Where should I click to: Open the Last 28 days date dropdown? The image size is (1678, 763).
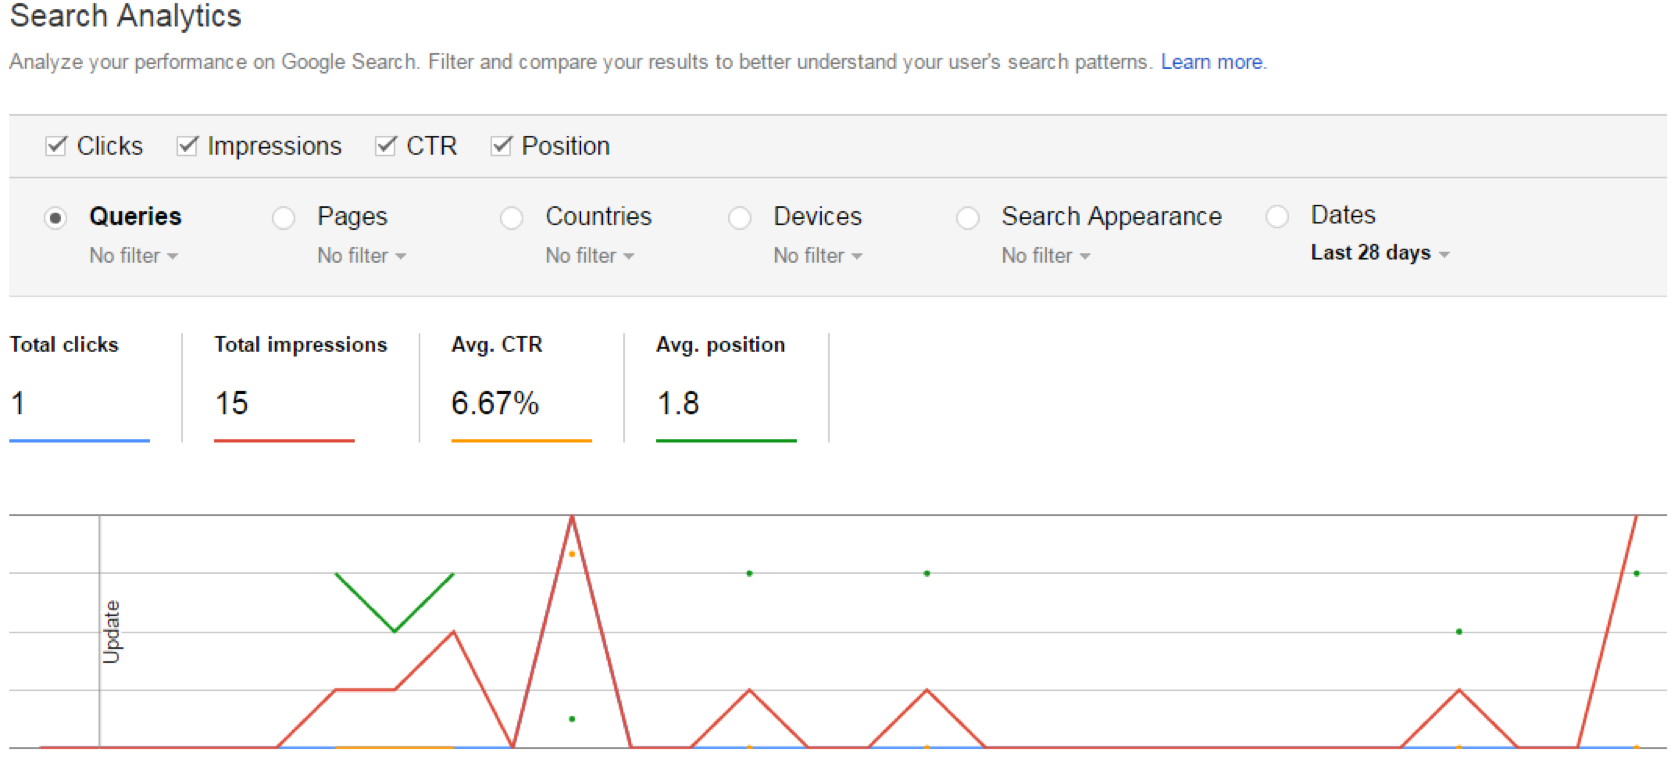click(1379, 253)
